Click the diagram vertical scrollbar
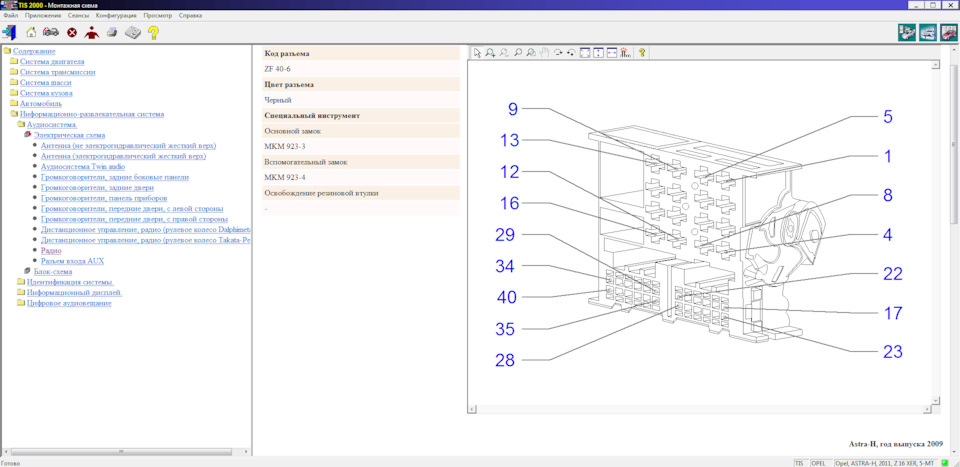 pyautogui.click(x=936, y=232)
